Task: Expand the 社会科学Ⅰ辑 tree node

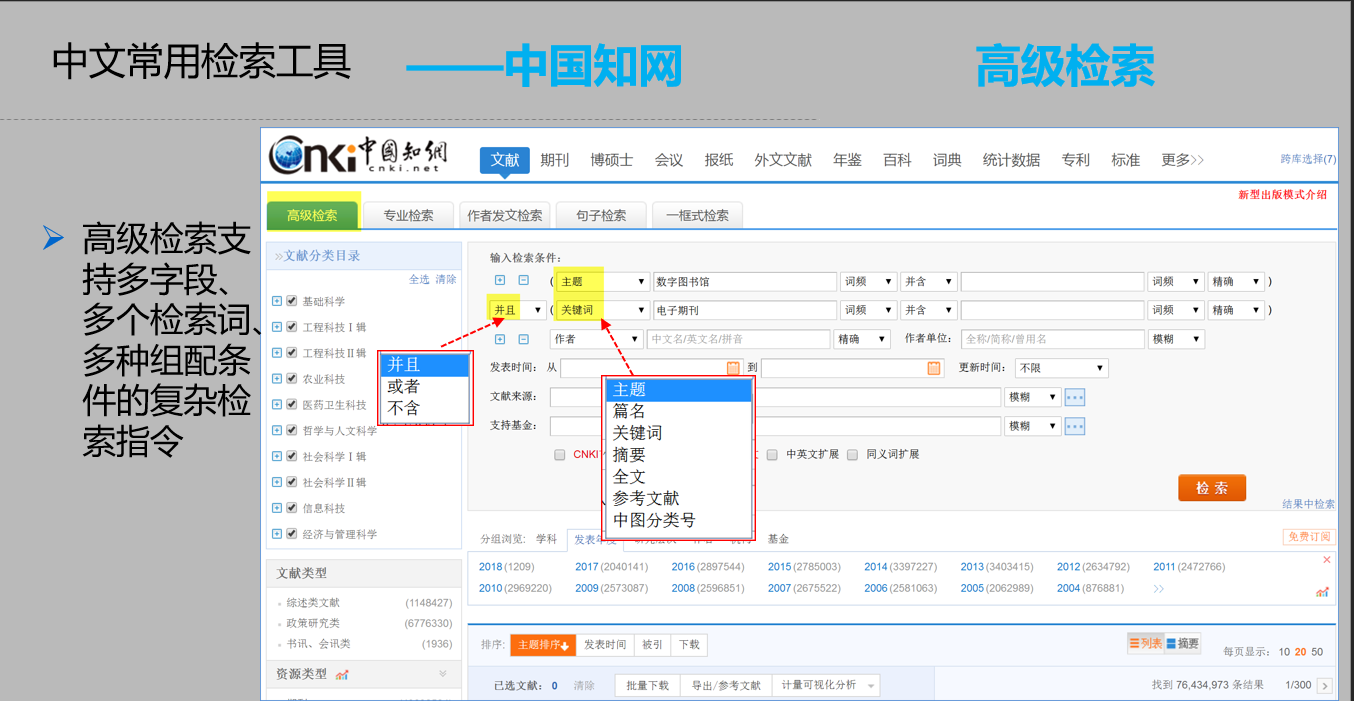Action: pos(277,456)
